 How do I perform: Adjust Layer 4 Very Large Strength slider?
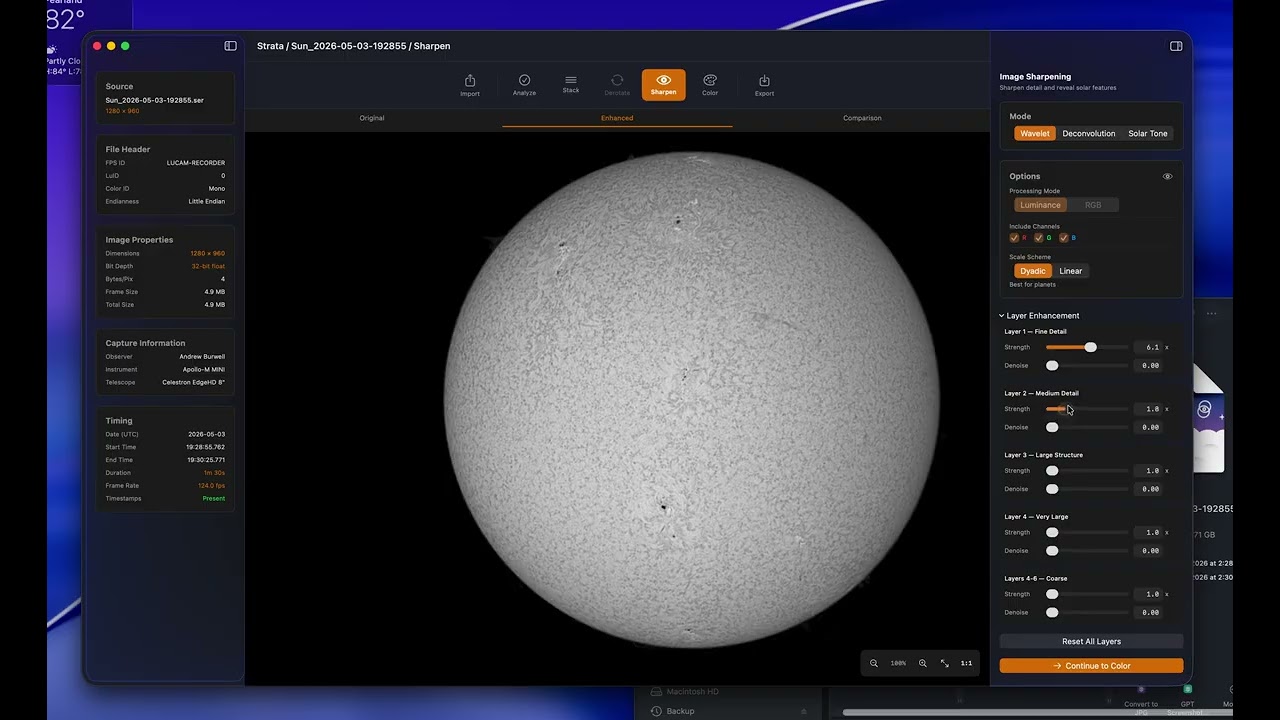(1087, 533)
